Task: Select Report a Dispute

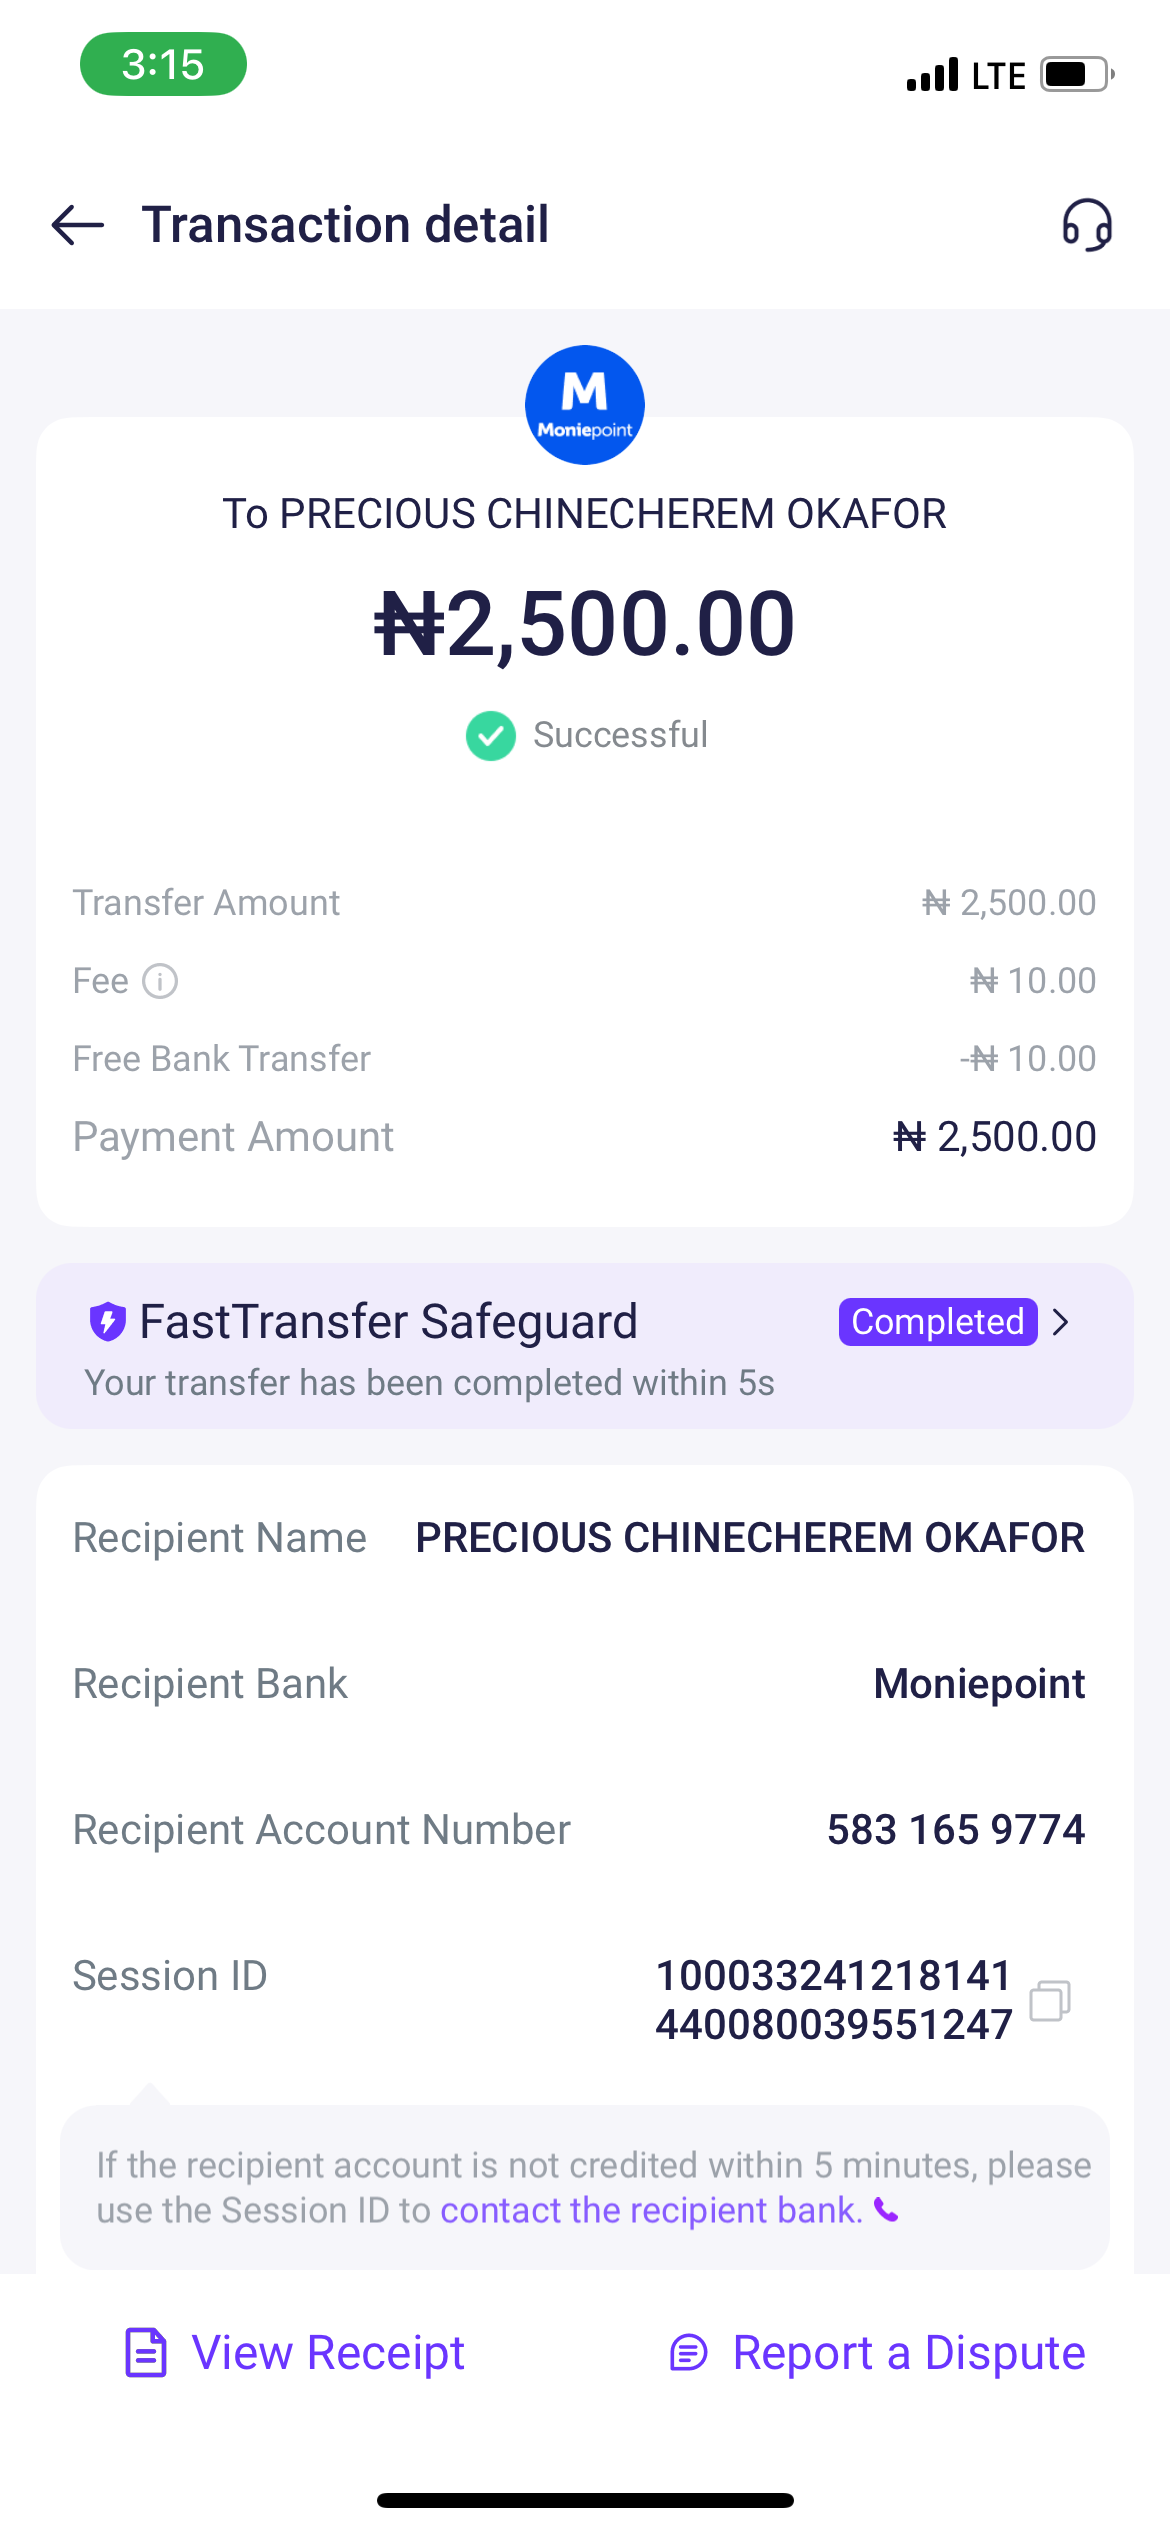Action: click(908, 2352)
